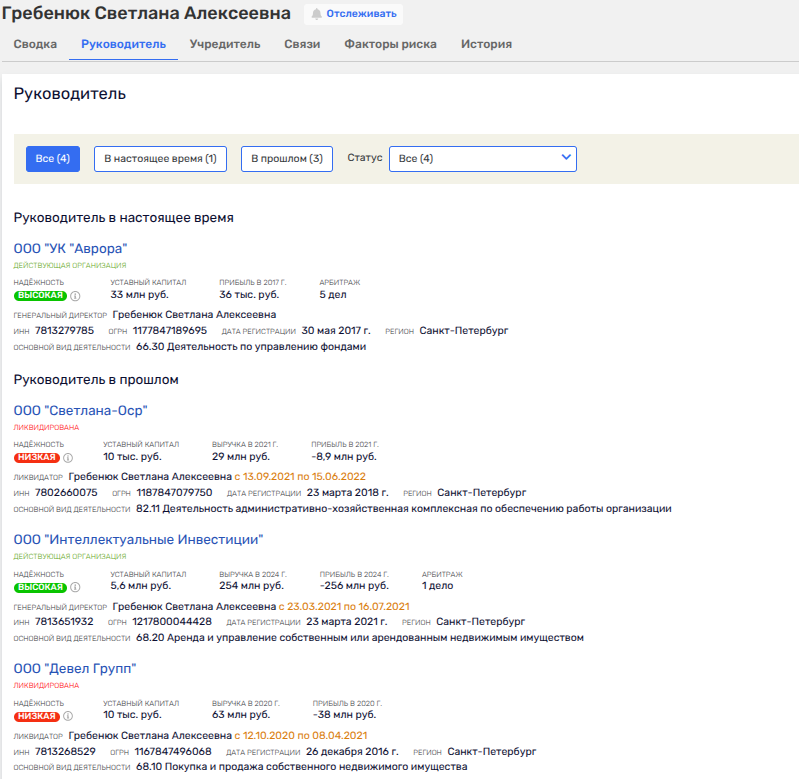
Task: Open ООО "Девел Групп" company link
Action: (75, 668)
